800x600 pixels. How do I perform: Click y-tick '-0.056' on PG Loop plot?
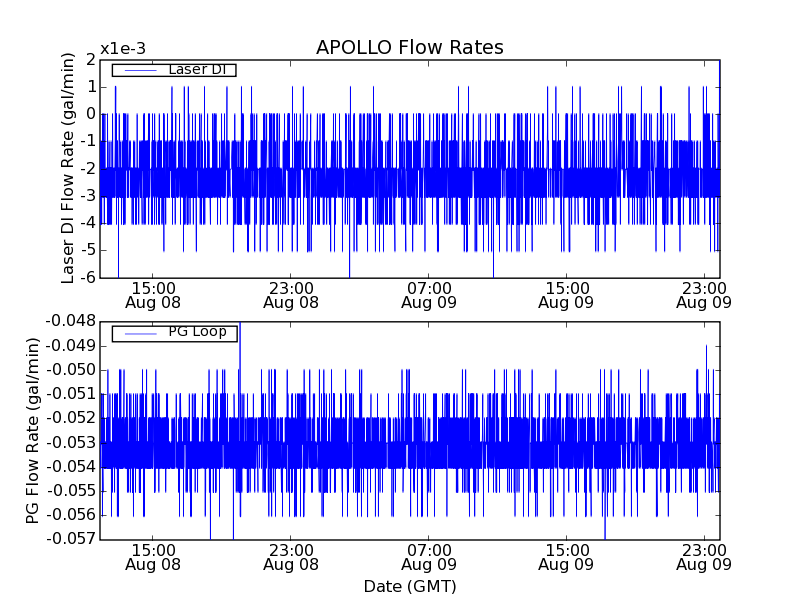pyautogui.click(x=71, y=515)
